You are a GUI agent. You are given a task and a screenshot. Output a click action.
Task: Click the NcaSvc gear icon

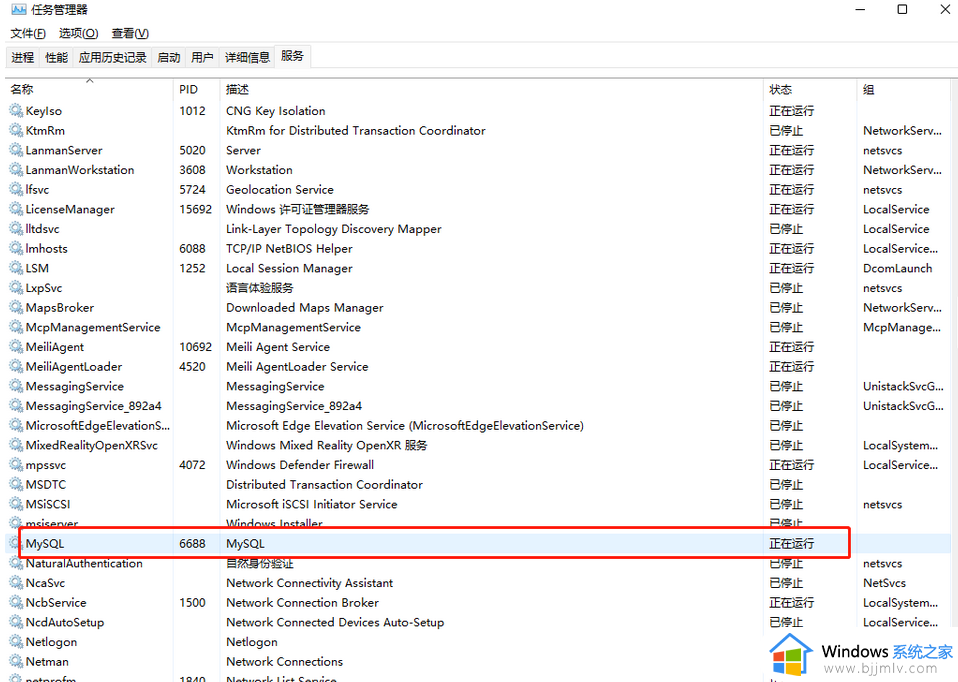[16, 583]
